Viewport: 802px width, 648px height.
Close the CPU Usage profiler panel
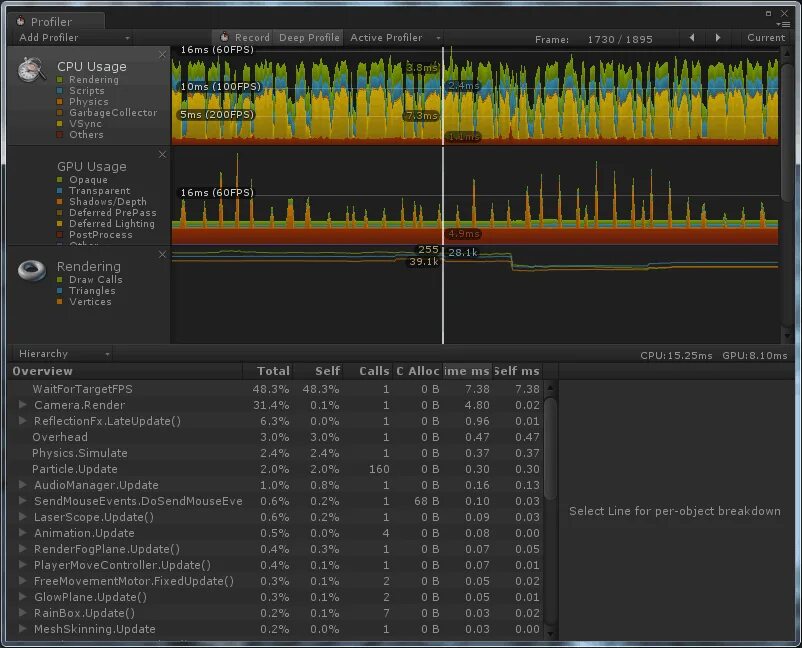162,55
